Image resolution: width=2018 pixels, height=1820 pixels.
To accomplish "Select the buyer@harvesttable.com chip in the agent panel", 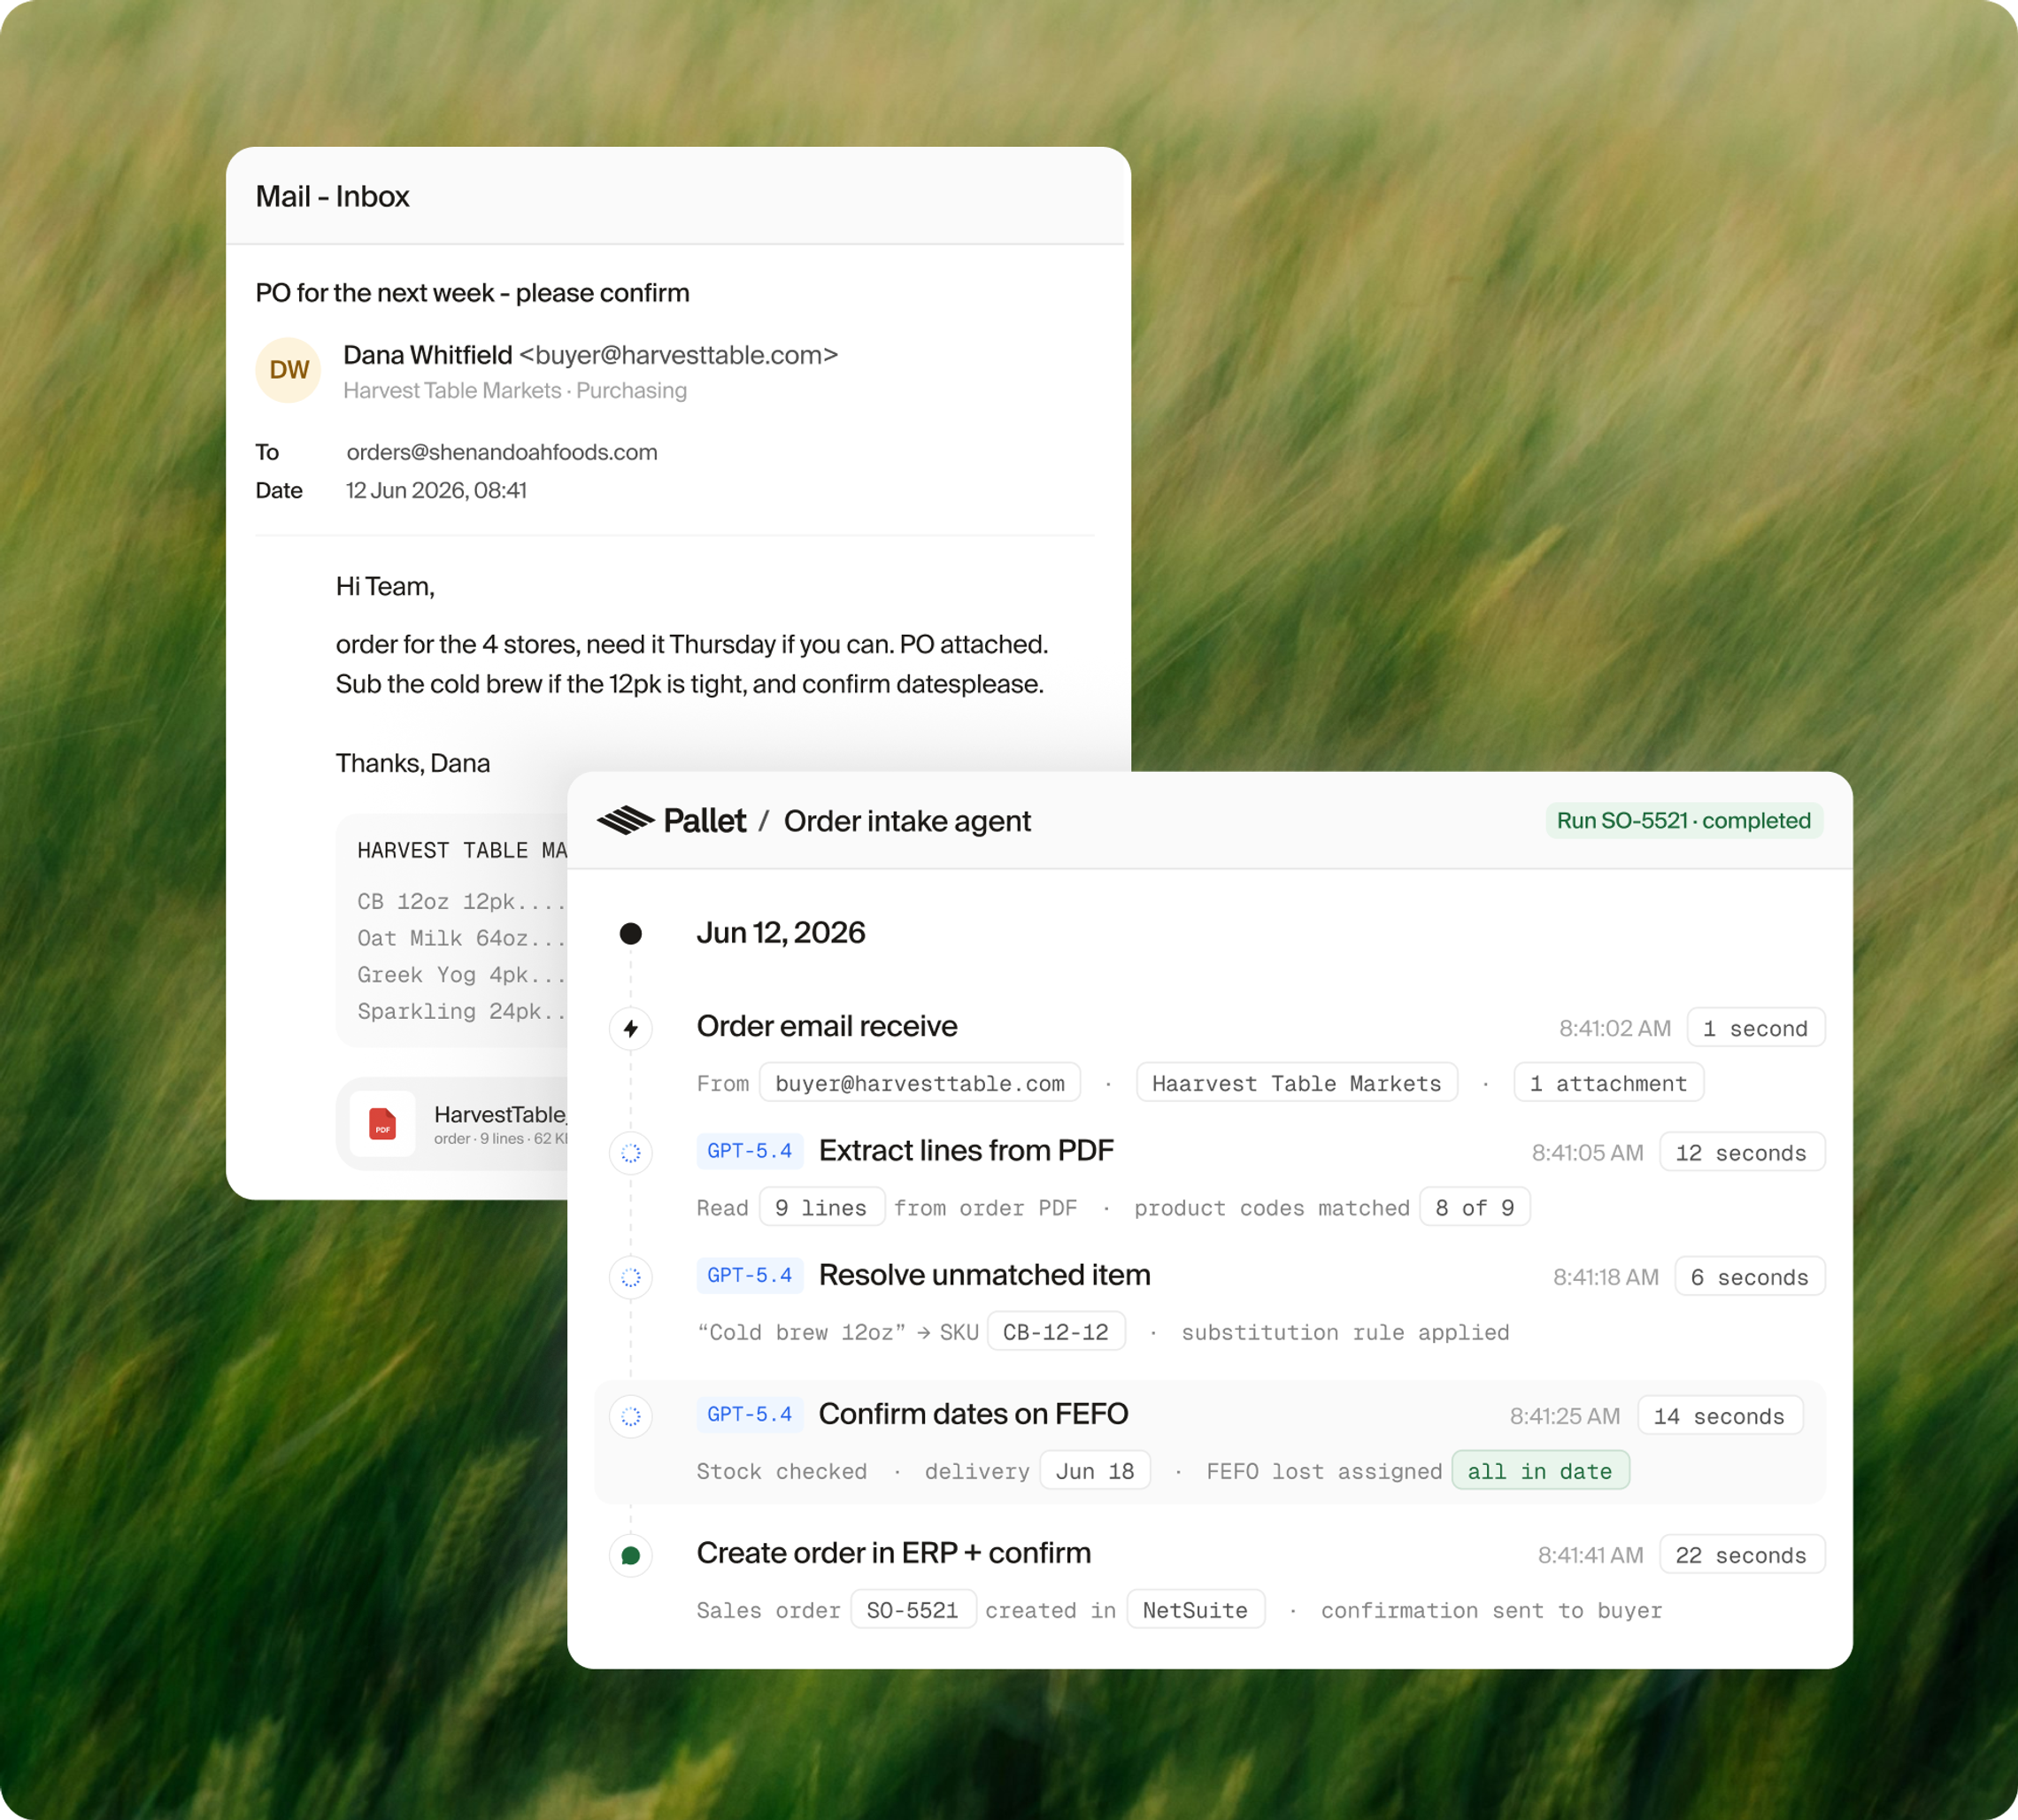I will coord(920,1083).
